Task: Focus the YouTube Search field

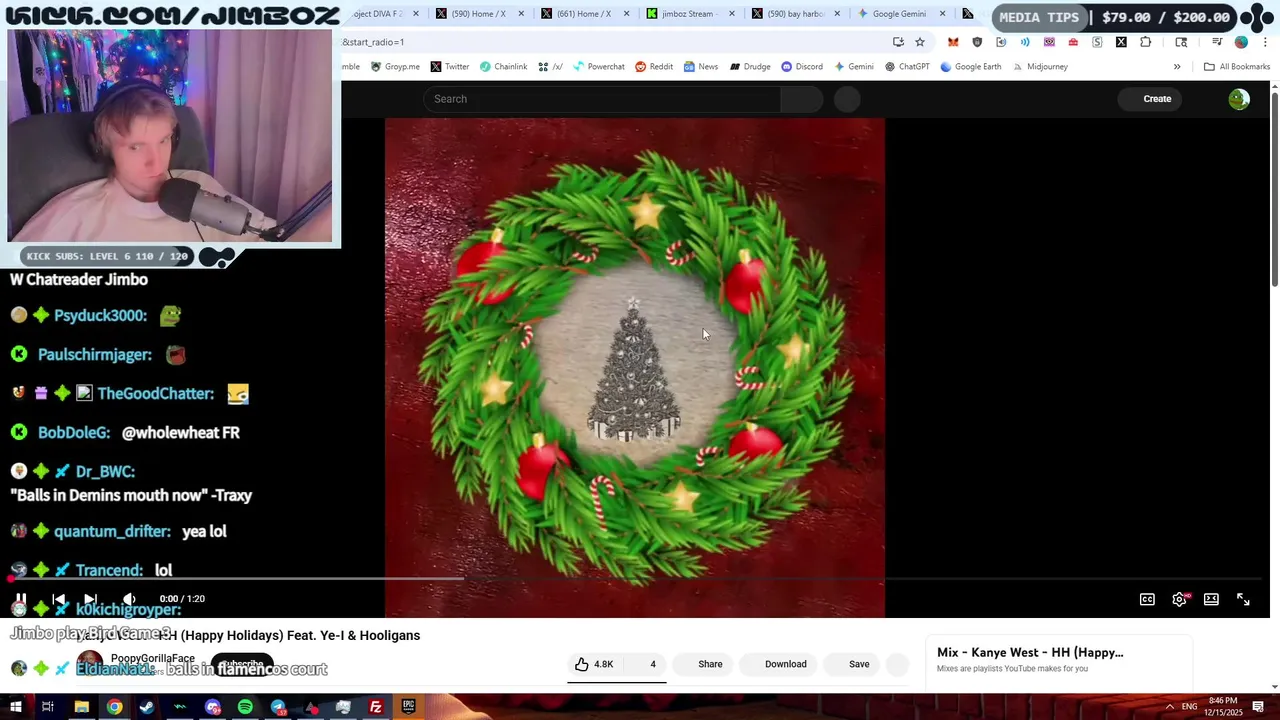Action: pos(602,99)
